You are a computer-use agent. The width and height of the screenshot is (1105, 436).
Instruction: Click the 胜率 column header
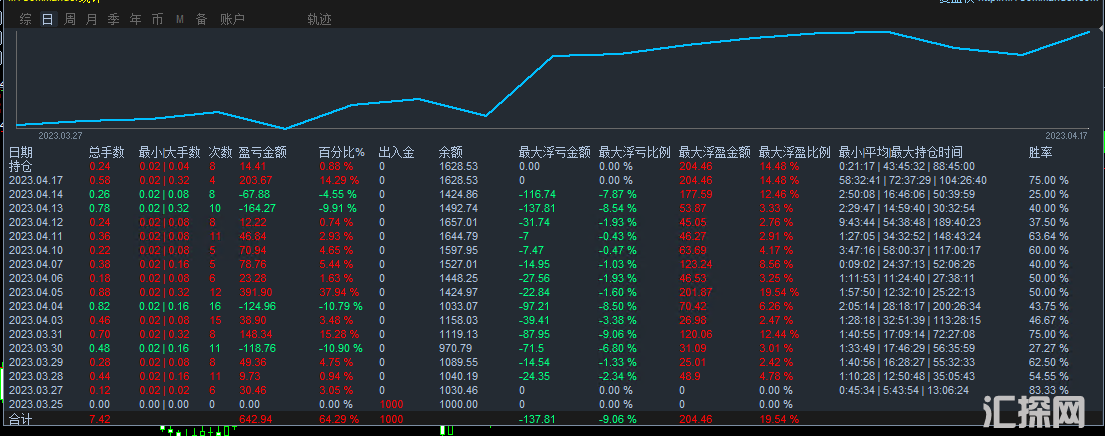coord(1041,152)
